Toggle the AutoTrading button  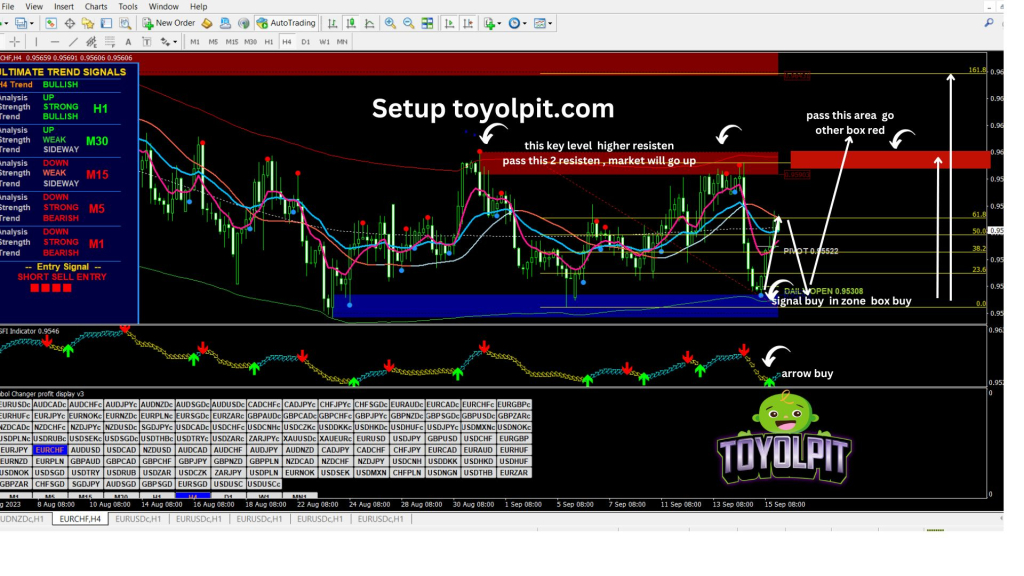286,23
